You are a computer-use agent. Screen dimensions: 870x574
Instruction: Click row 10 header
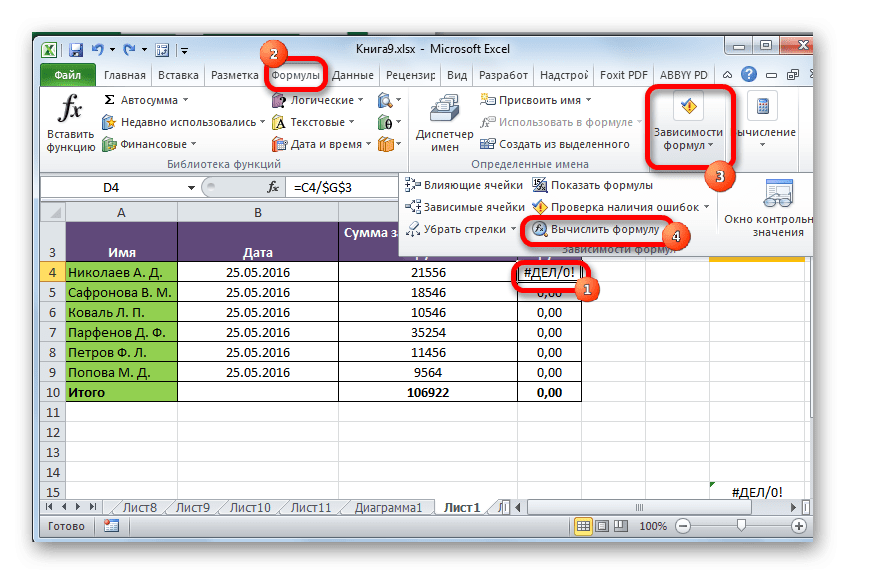(x=53, y=393)
